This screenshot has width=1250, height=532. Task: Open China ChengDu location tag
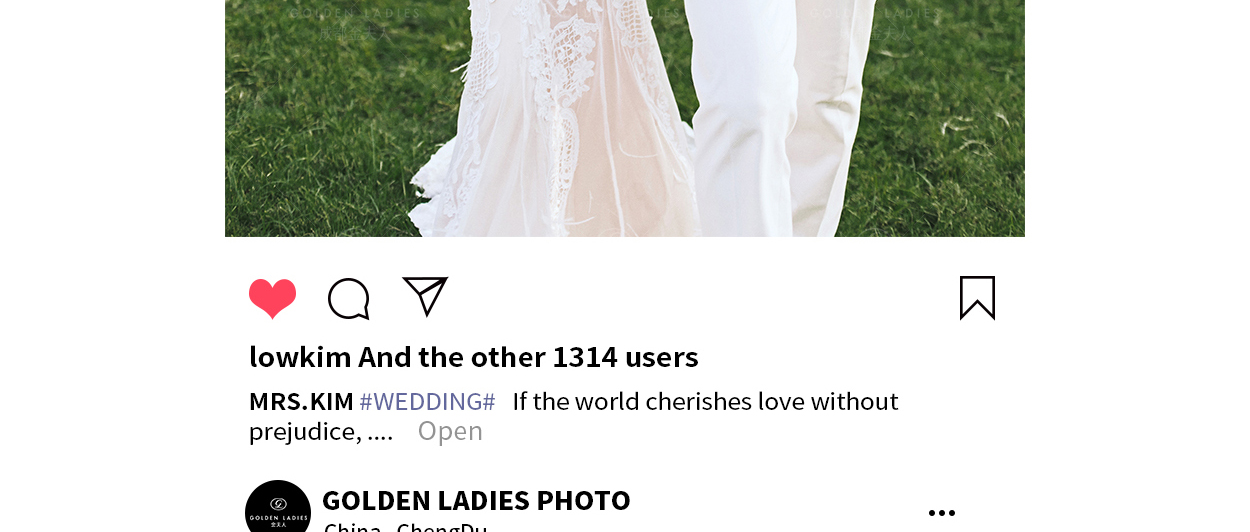[x=406, y=526]
